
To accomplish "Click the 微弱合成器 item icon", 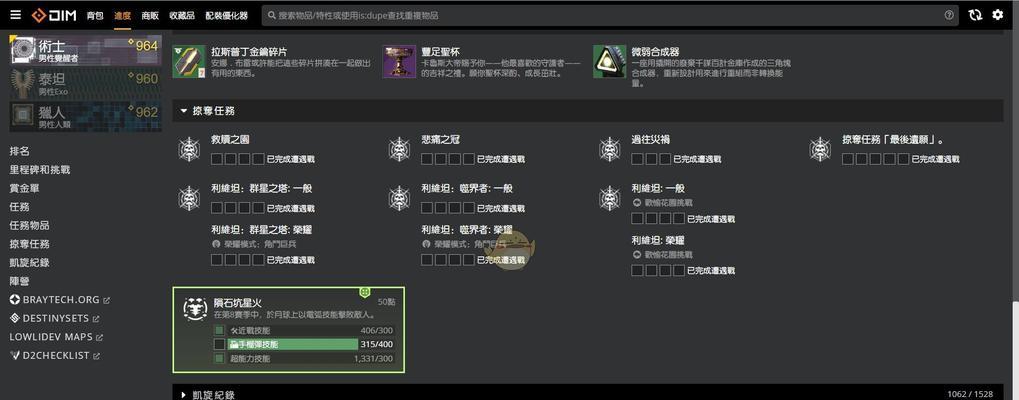I will [x=610, y=62].
